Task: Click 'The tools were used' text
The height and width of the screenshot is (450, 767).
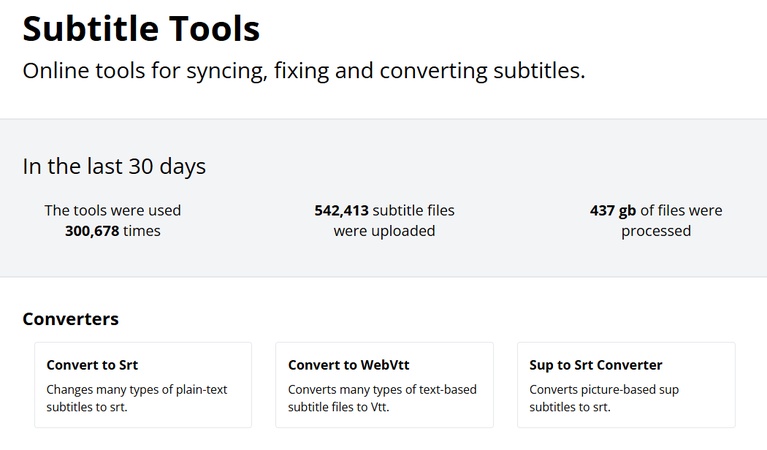Action: tap(113, 211)
